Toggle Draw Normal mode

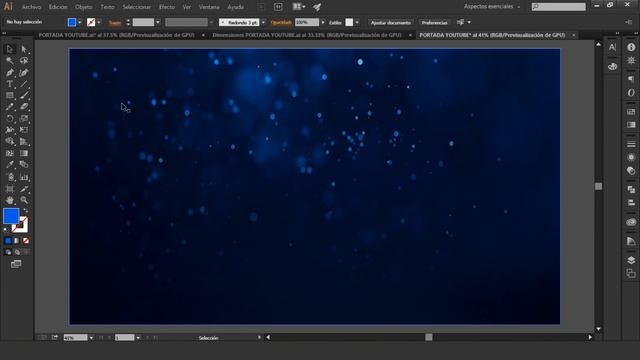(8, 252)
